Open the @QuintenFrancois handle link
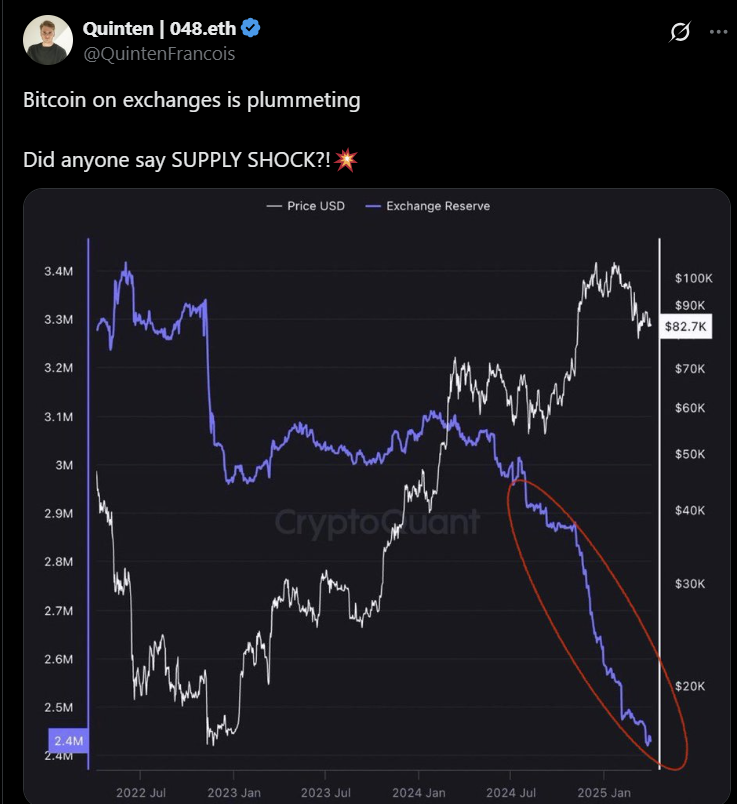Image resolution: width=737 pixels, height=804 pixels. point(160,54)
